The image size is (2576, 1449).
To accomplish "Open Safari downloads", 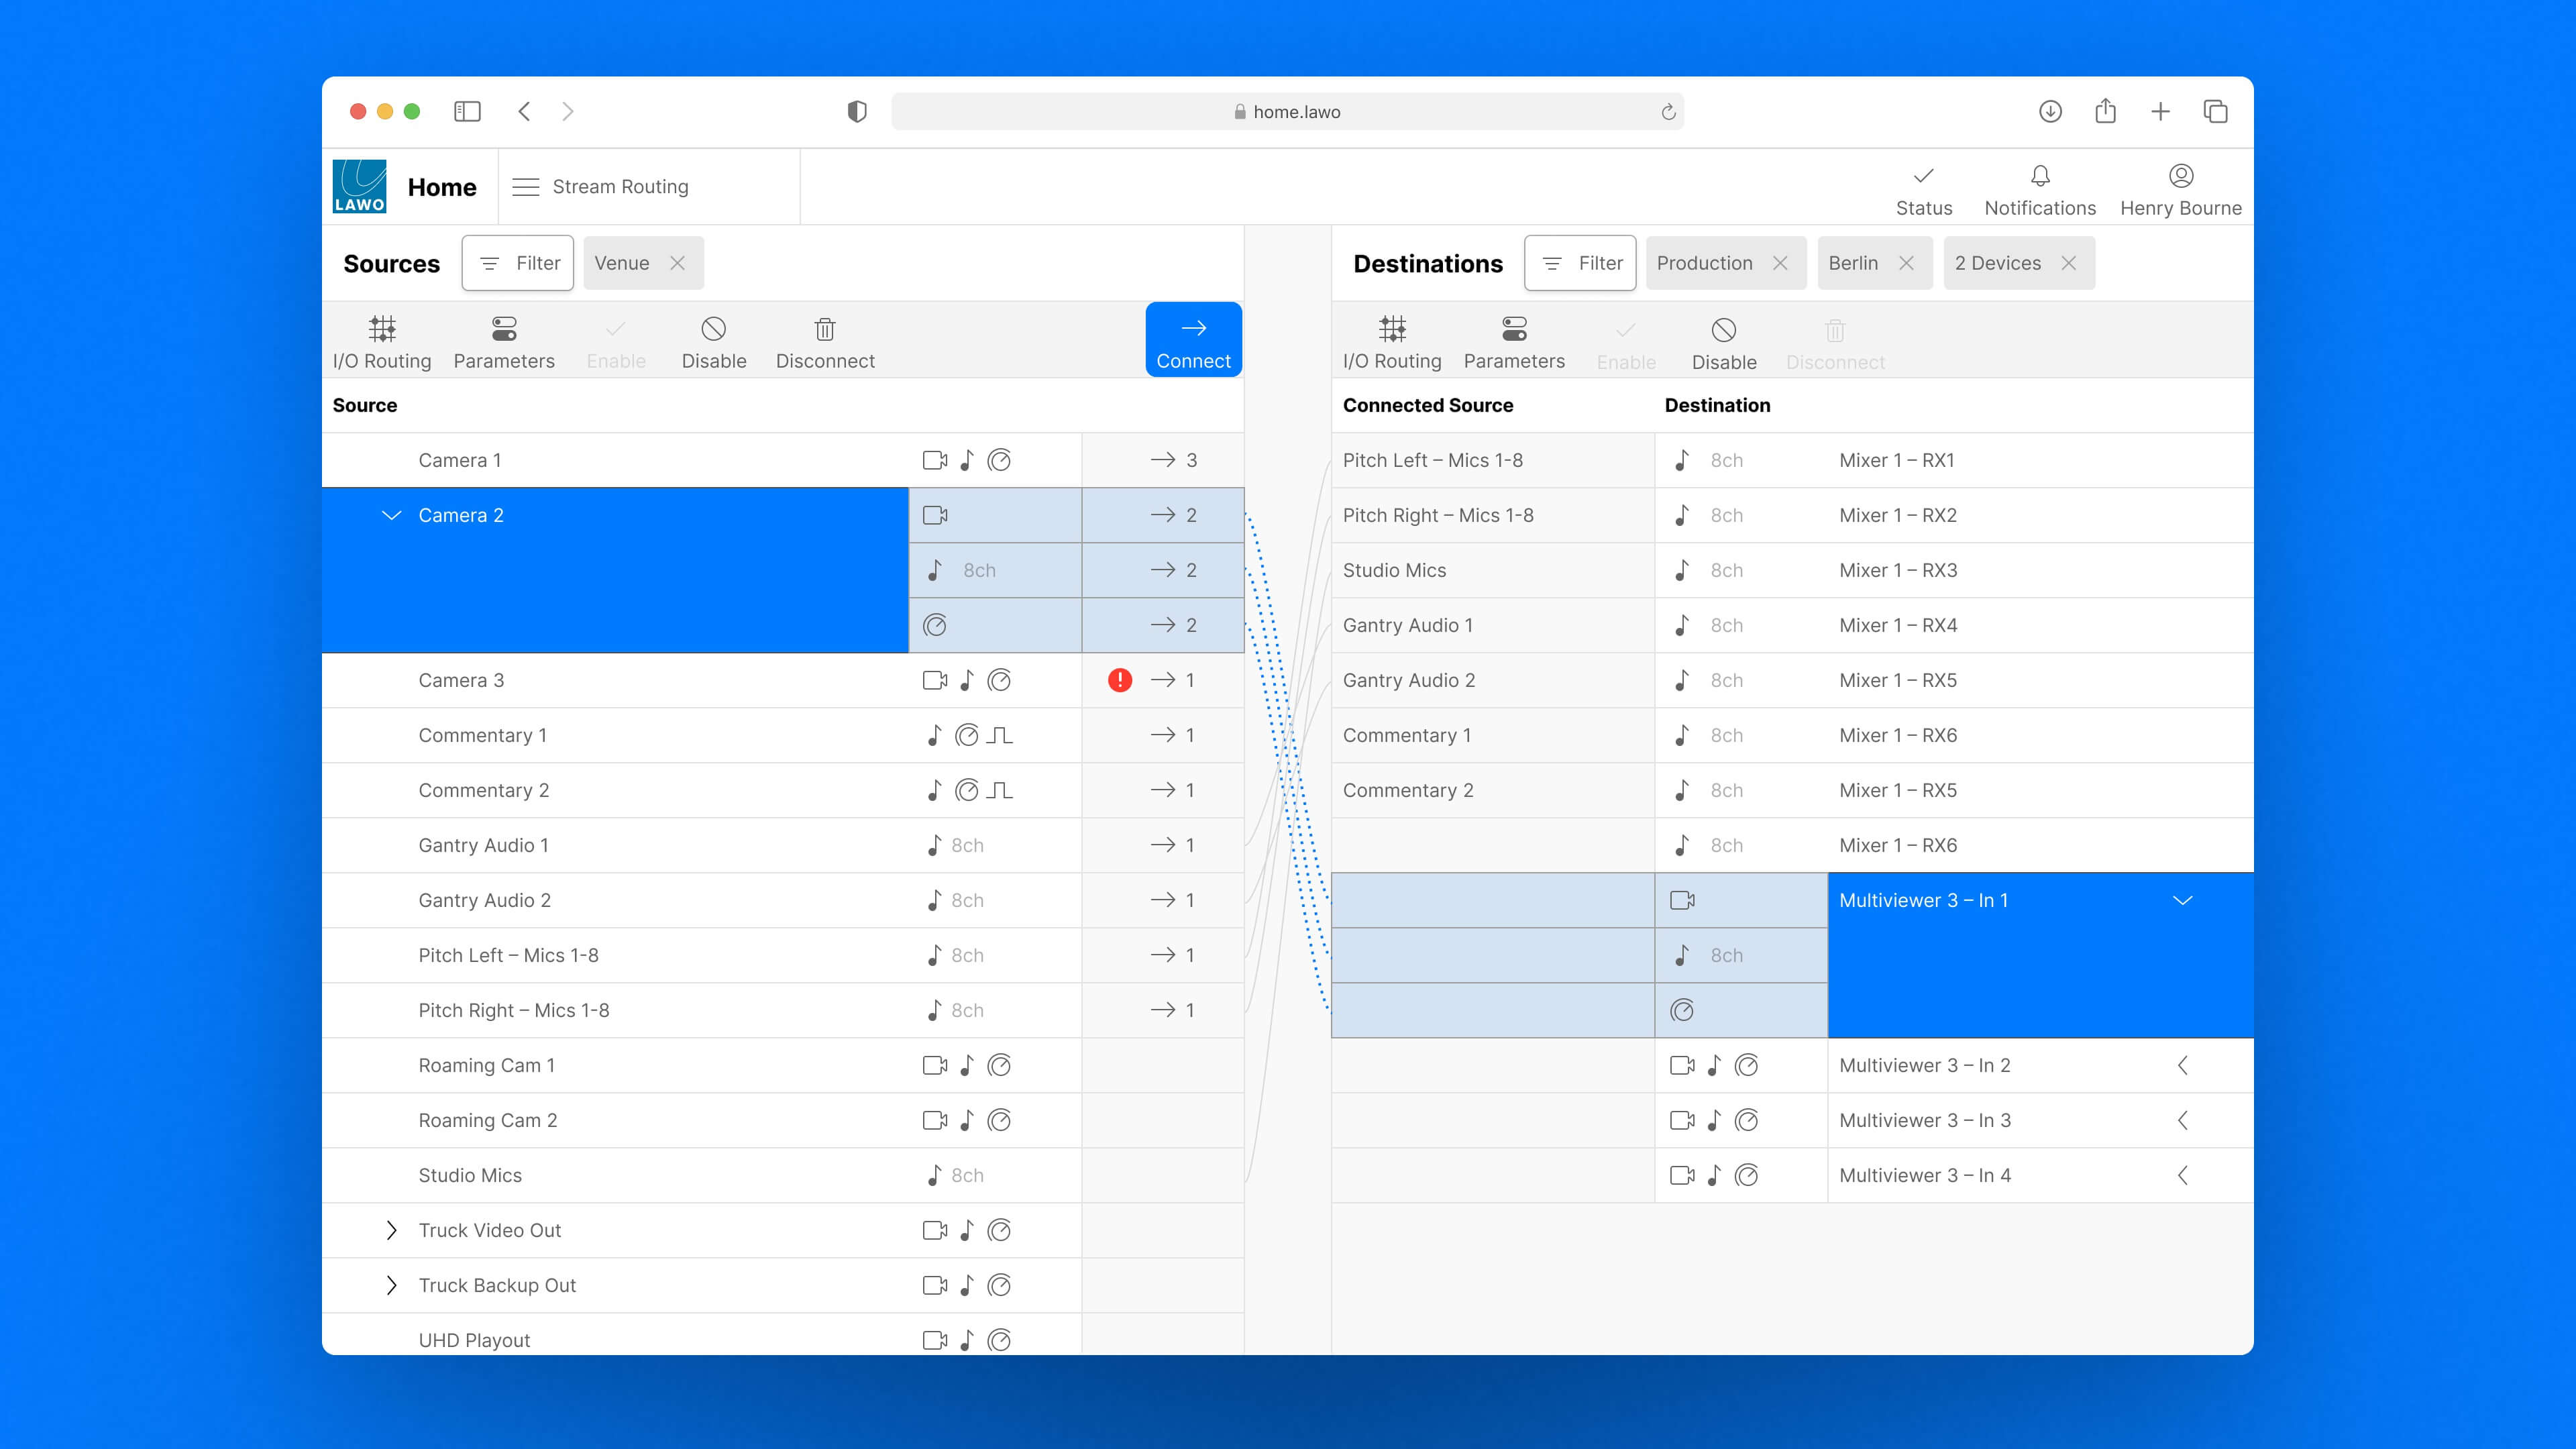I will (x=2050, y=111).
